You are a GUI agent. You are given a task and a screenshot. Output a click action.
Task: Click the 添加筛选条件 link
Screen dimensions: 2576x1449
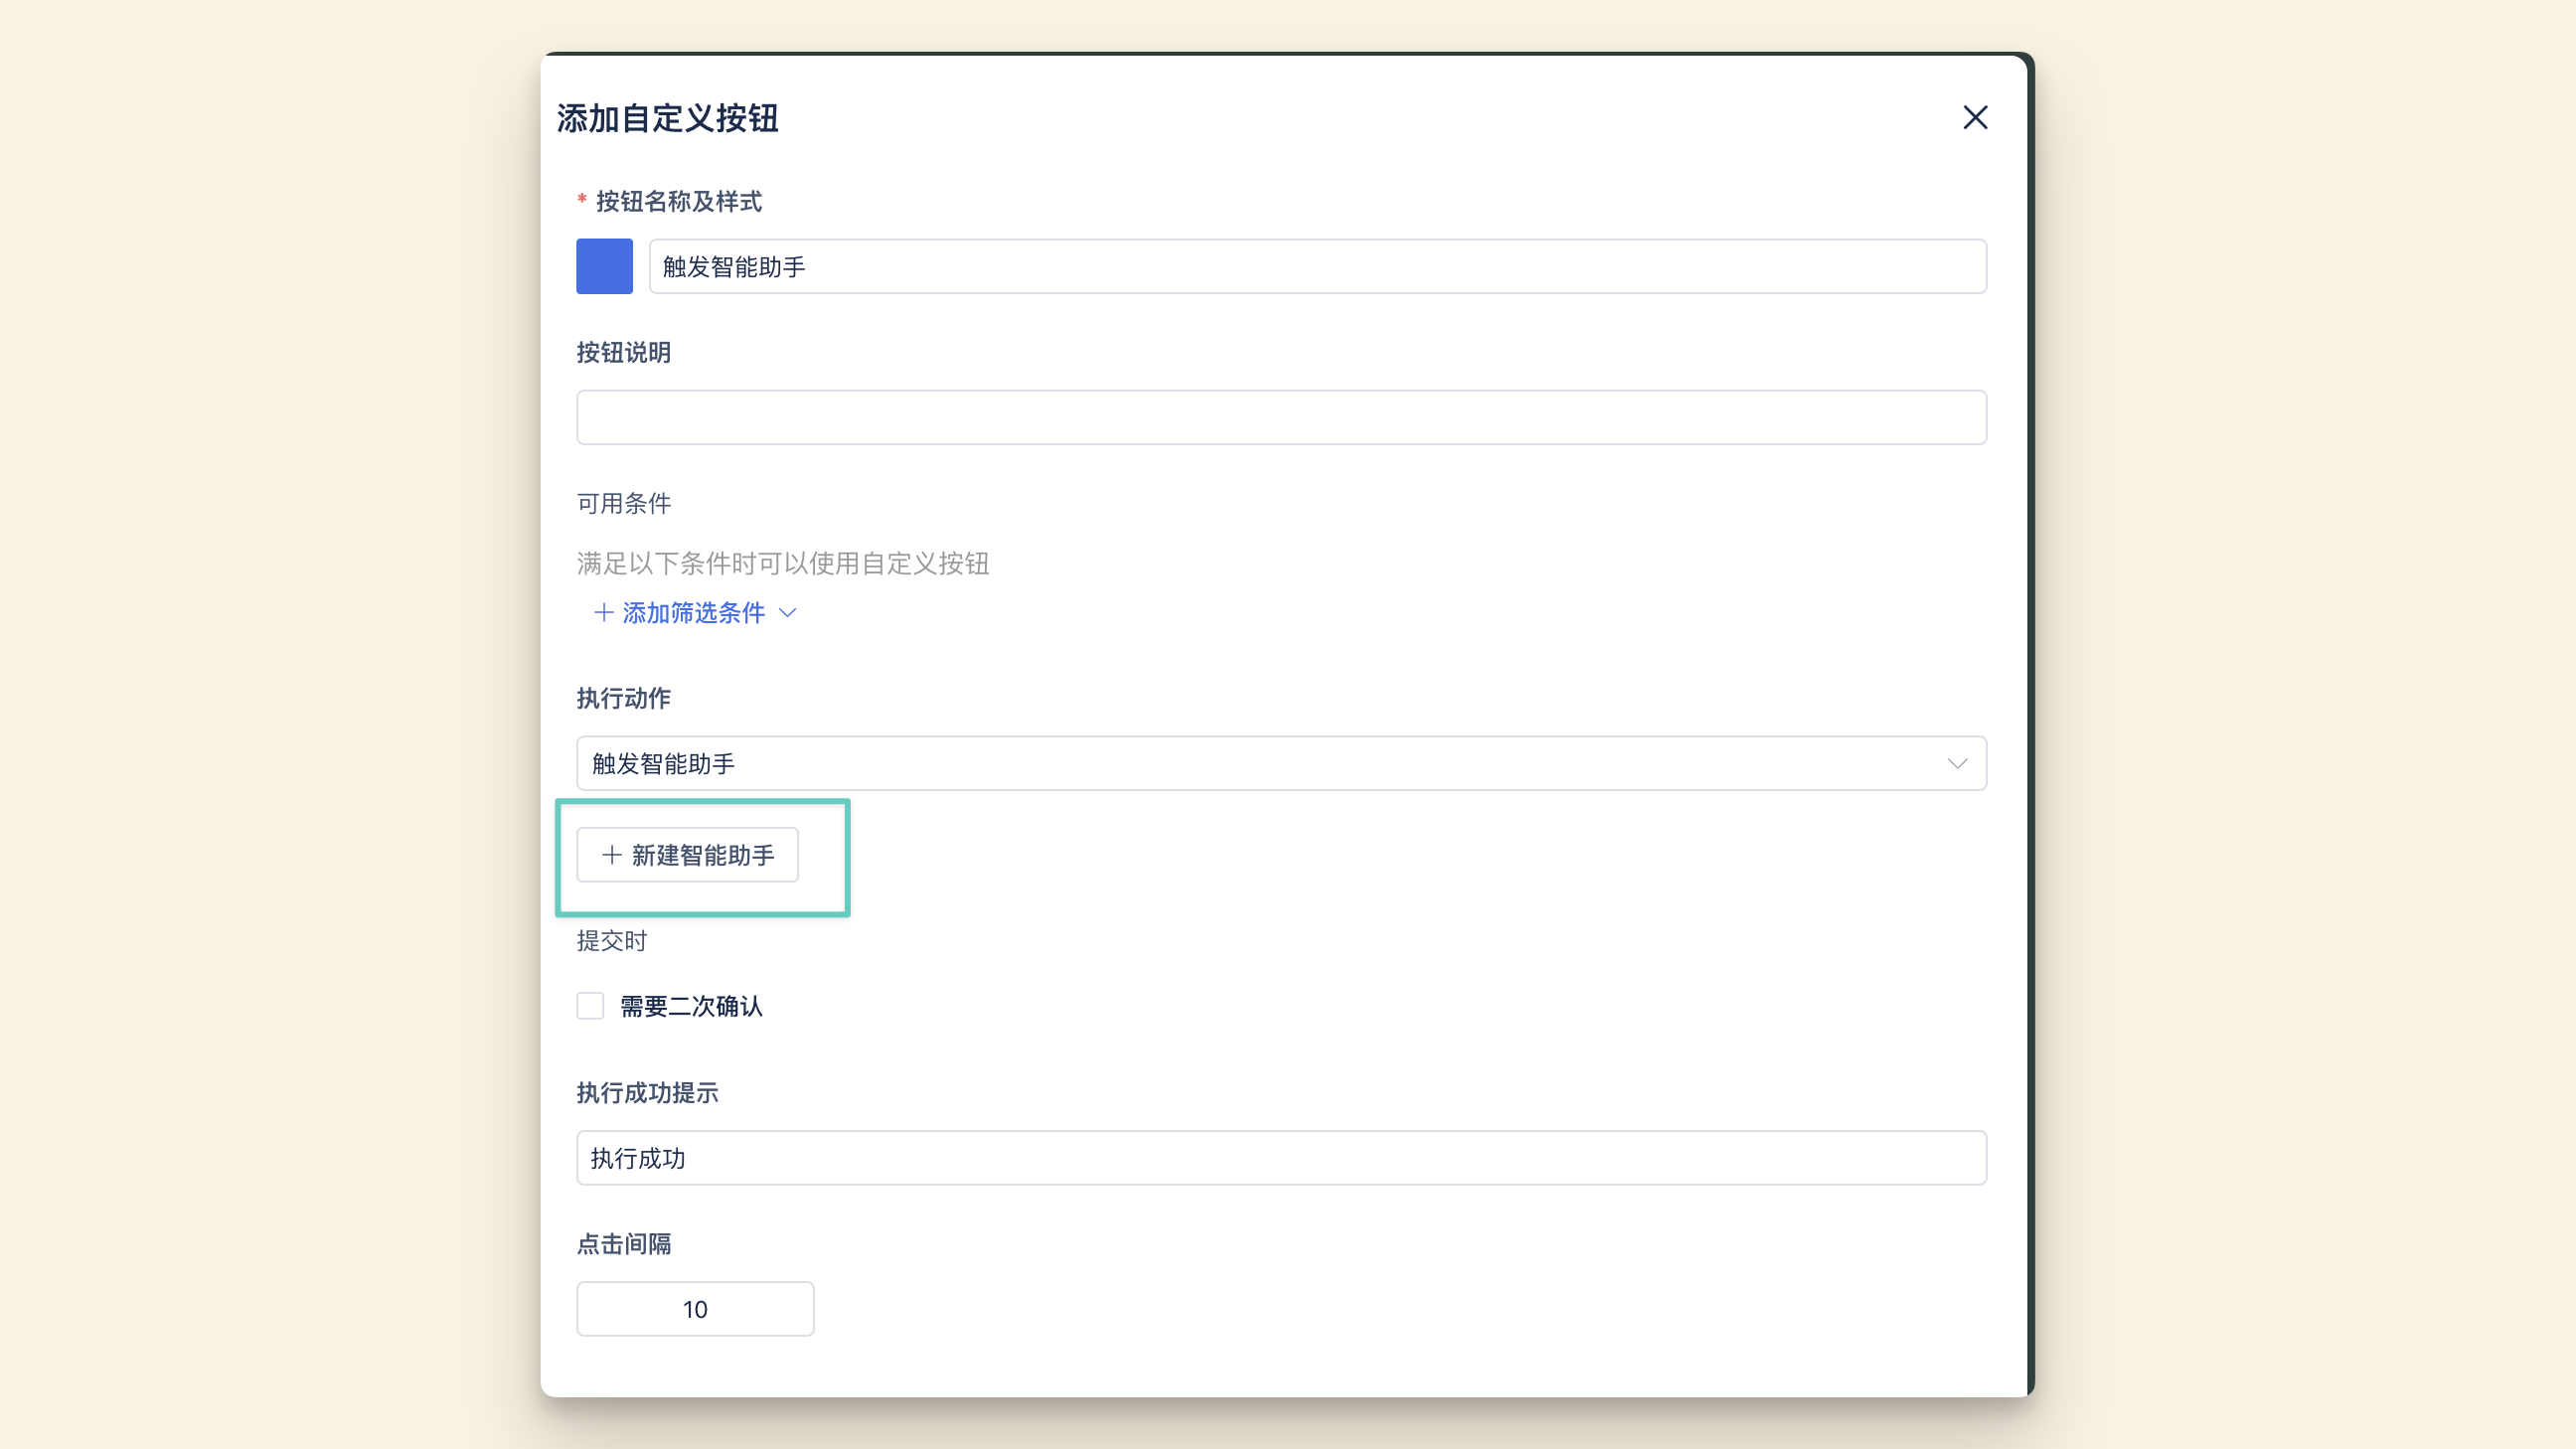click(x=693, y=613)
